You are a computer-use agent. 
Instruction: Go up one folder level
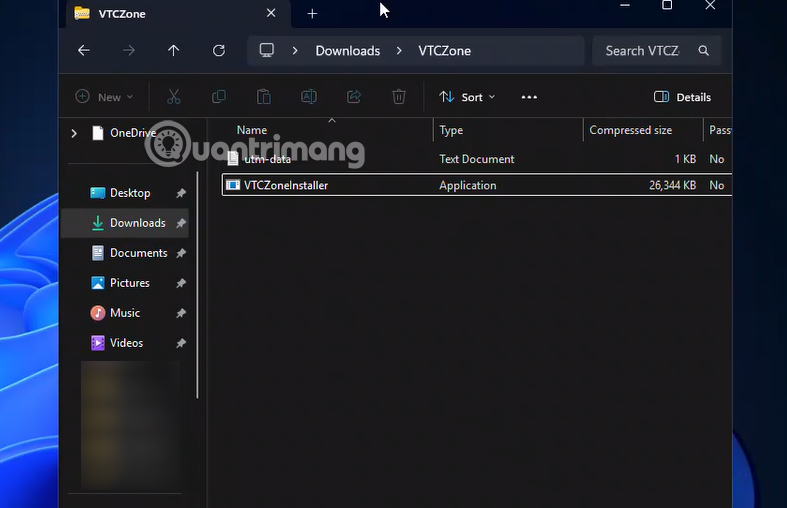coord(174,51)
